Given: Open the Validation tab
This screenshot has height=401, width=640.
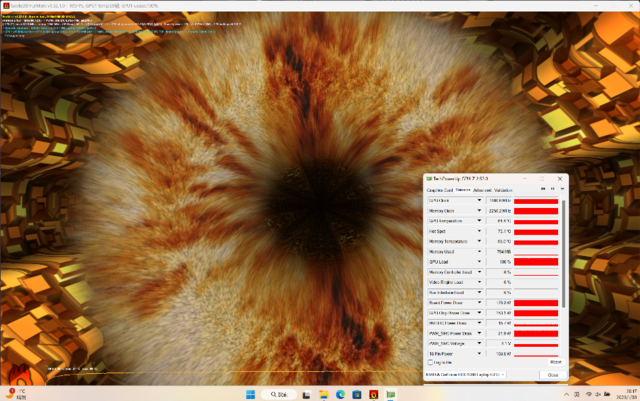Looking at the screenshot, I should click(x=503, y=190).
